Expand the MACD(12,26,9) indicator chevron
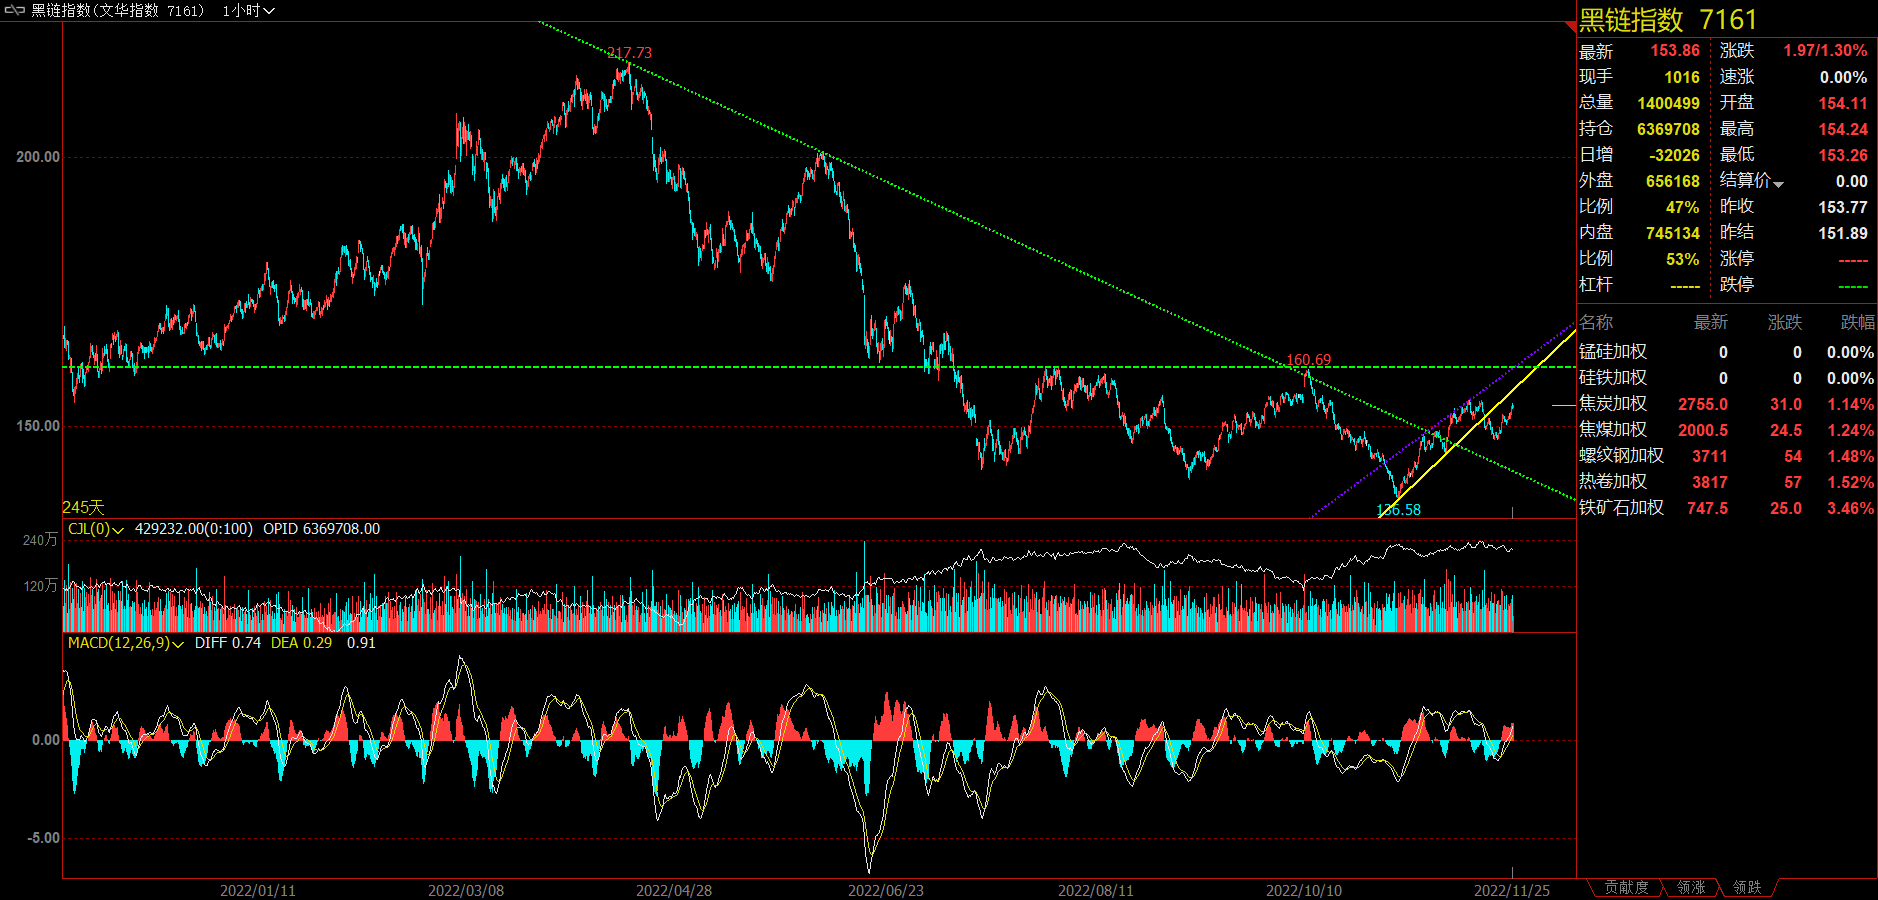This screenshot has height=900, width=1878. pyautogui.click(x=178, y=644)
